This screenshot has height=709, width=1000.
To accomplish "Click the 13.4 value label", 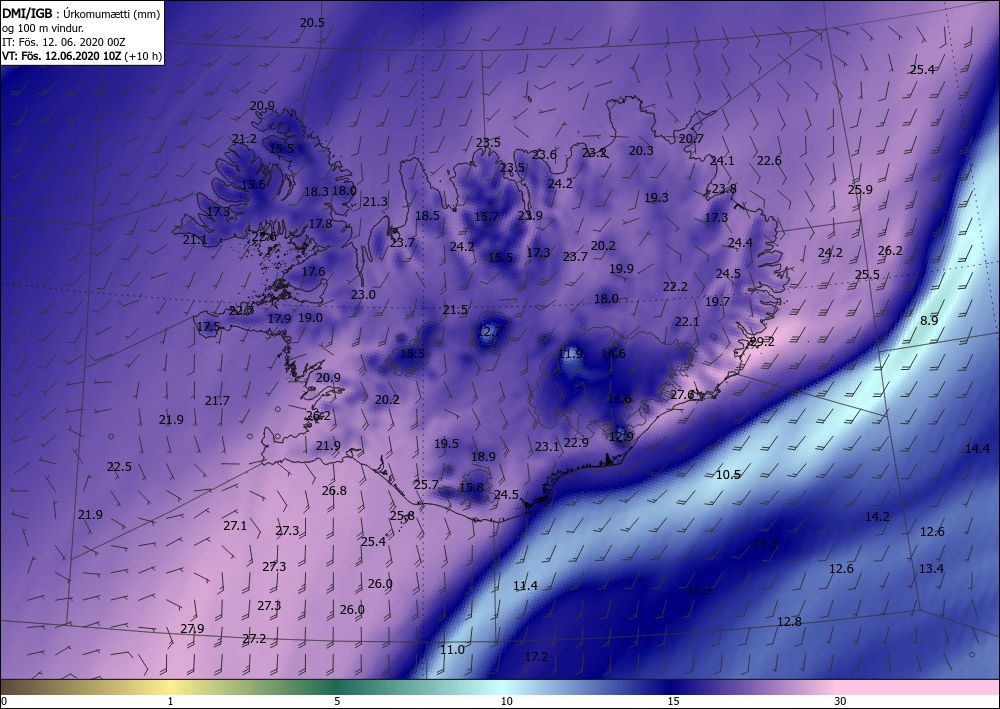I will (931, 568).
